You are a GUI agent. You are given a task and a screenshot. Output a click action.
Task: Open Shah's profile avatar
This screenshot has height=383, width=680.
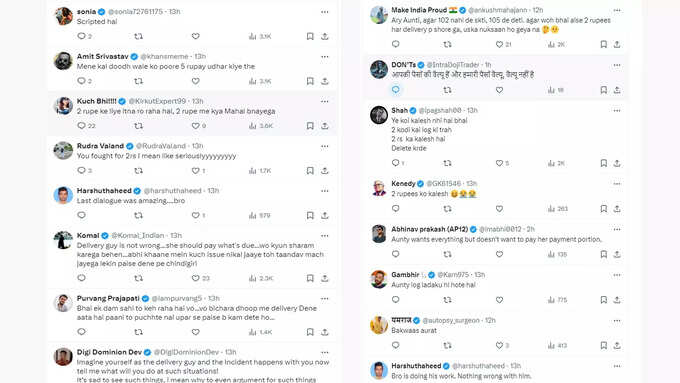click(379, 115)
